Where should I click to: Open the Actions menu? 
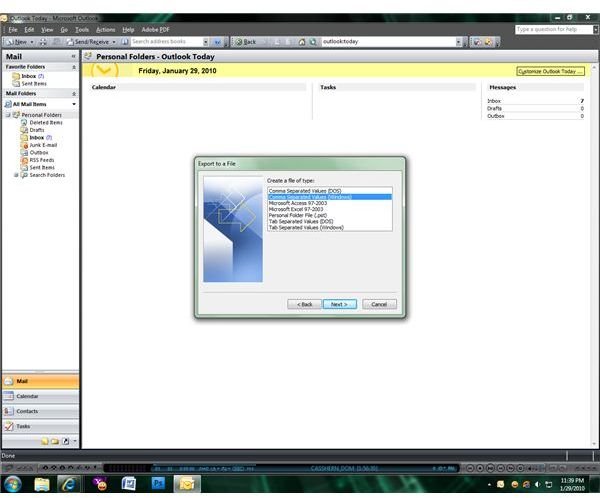(106, 29)
